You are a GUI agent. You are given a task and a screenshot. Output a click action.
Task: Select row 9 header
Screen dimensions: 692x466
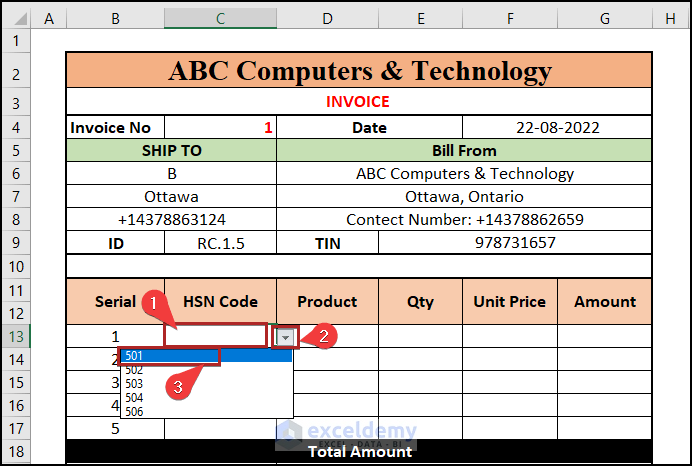point(16,243)
